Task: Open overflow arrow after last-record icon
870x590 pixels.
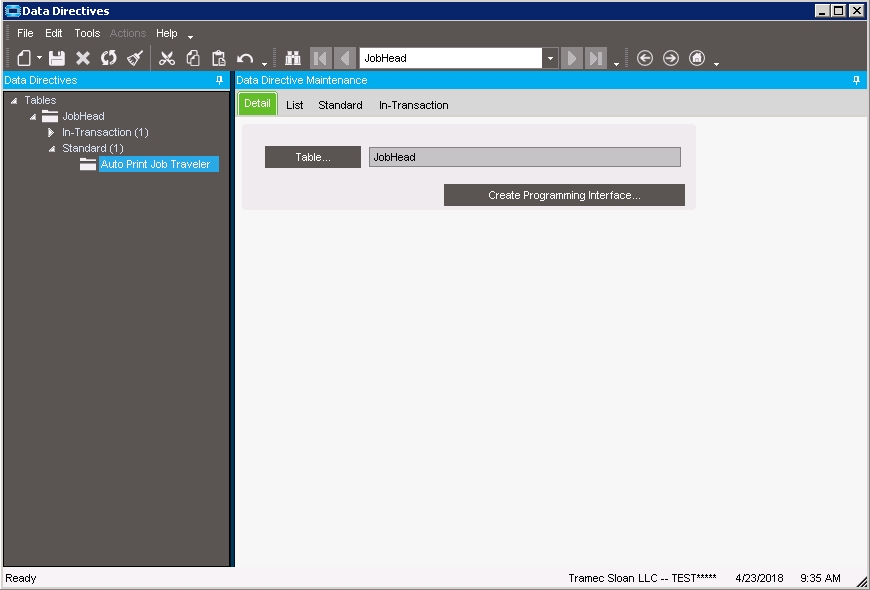Action: (616, 64)
